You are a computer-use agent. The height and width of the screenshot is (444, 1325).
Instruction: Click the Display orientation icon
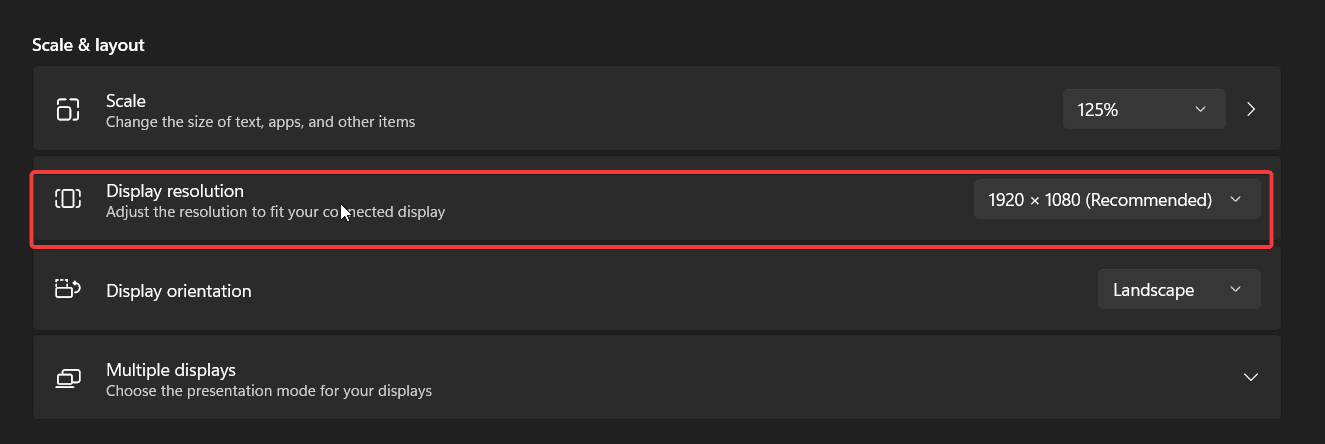tap(67, 289)
